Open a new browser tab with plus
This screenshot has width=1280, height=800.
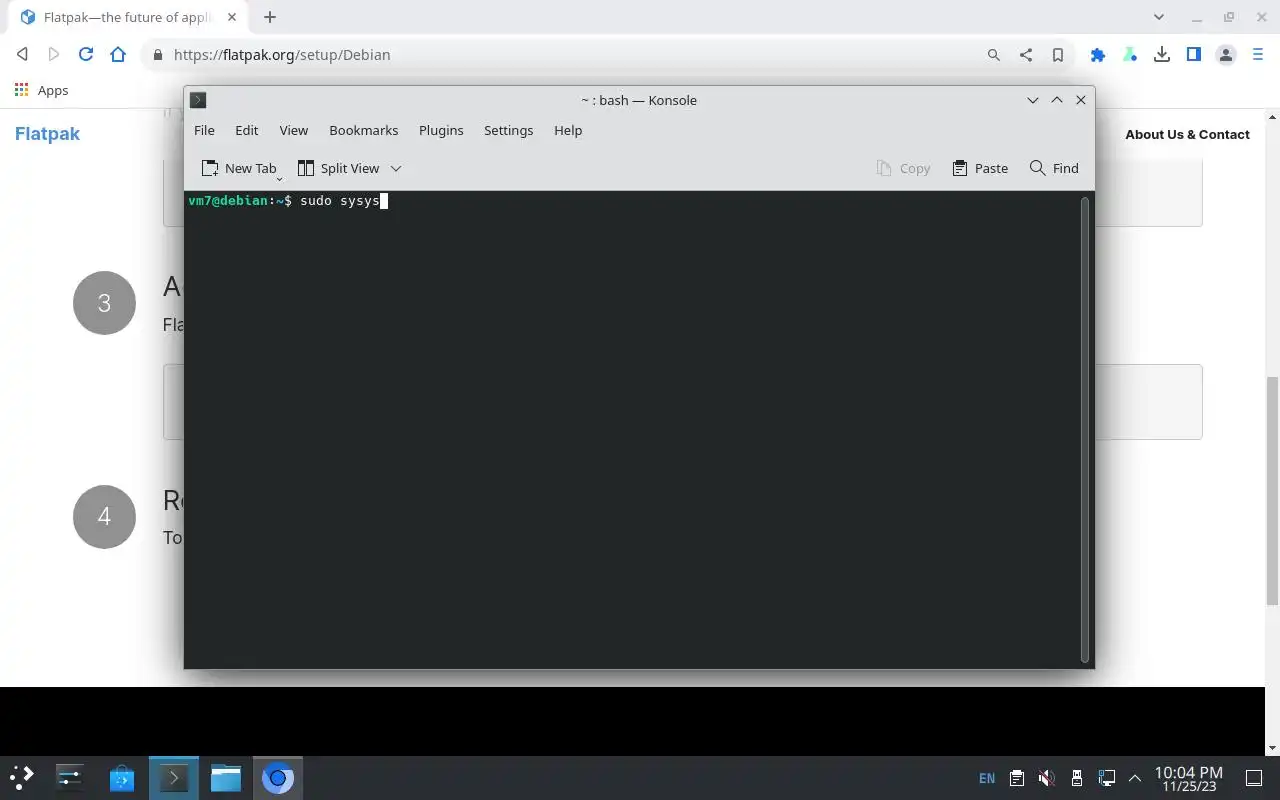coord(270,17)
